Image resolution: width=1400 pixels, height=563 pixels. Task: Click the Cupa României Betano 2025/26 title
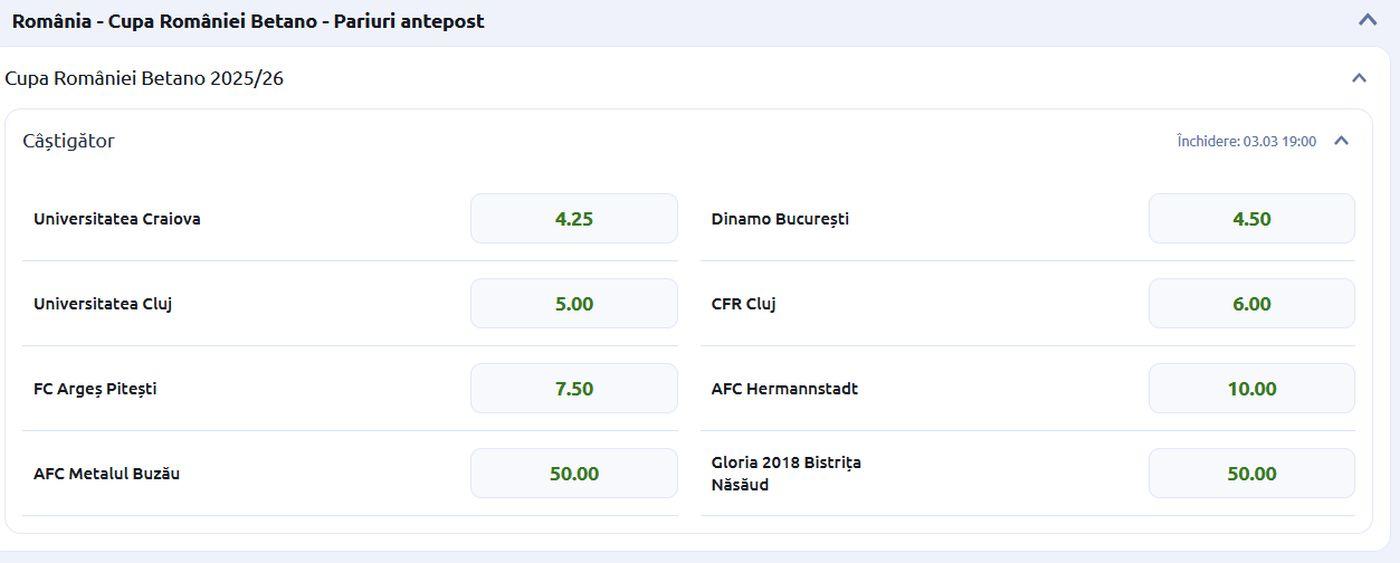click(144, 78)
